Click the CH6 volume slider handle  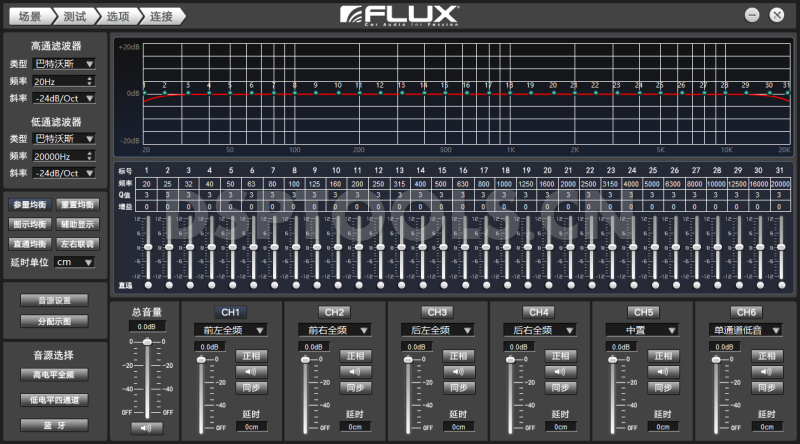(716, 359)
